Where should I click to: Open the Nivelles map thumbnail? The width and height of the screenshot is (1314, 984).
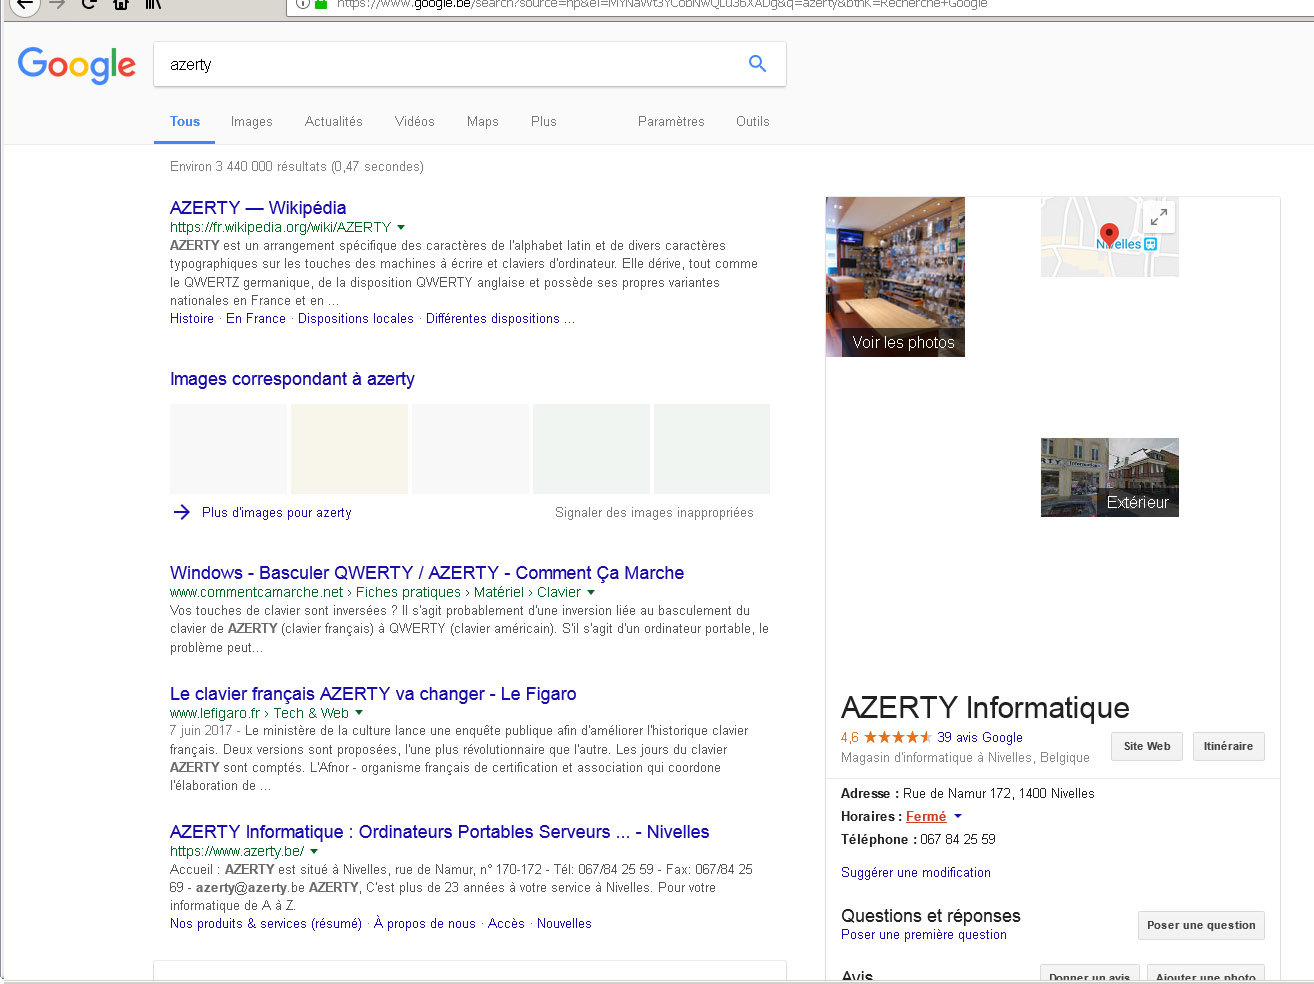coord(1110,237)
